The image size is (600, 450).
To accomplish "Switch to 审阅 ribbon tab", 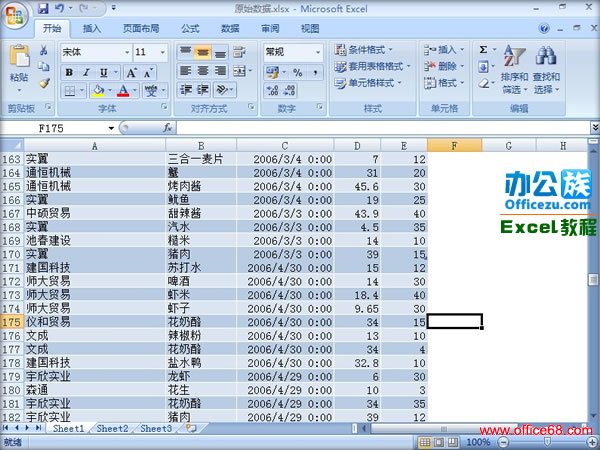I will click(270, 29).
